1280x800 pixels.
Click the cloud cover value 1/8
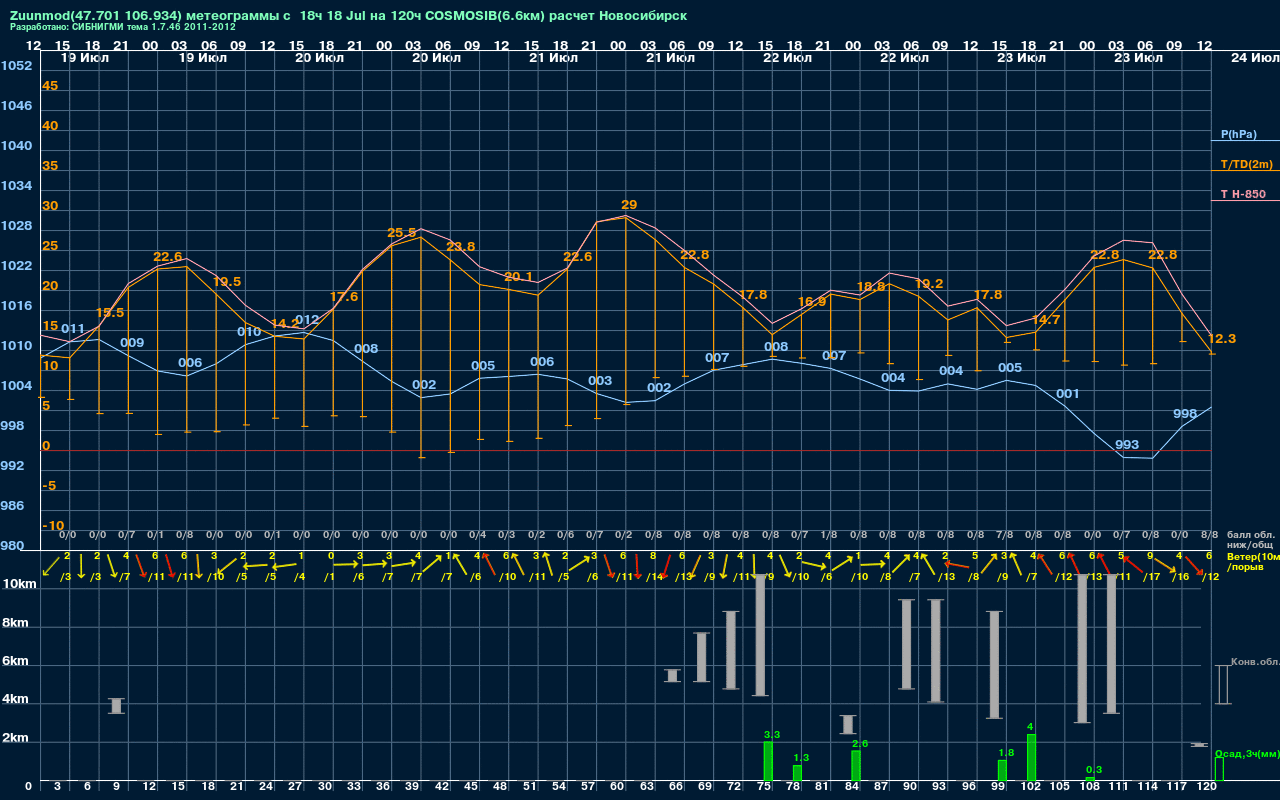828,536
